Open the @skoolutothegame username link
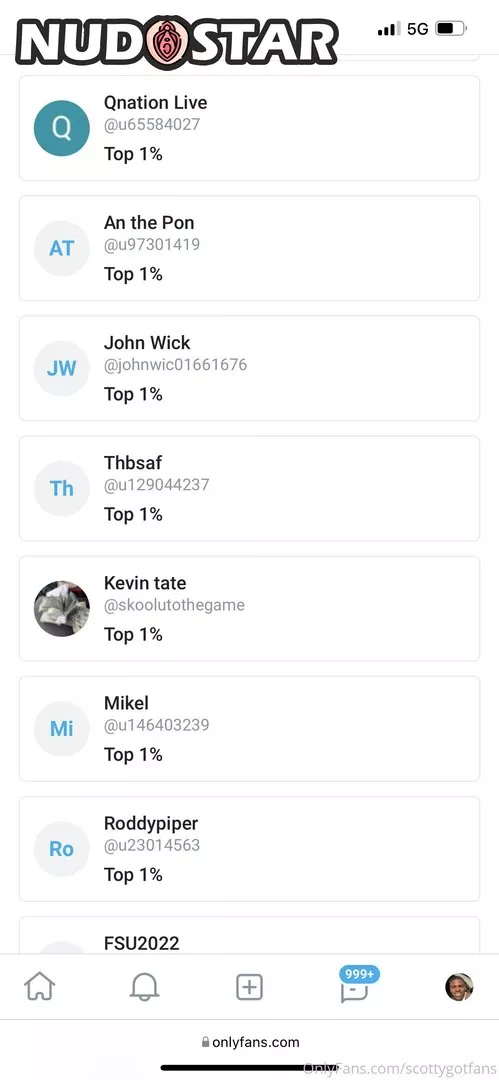Viewport: 499px width, 1080px height. pos(174,605)
